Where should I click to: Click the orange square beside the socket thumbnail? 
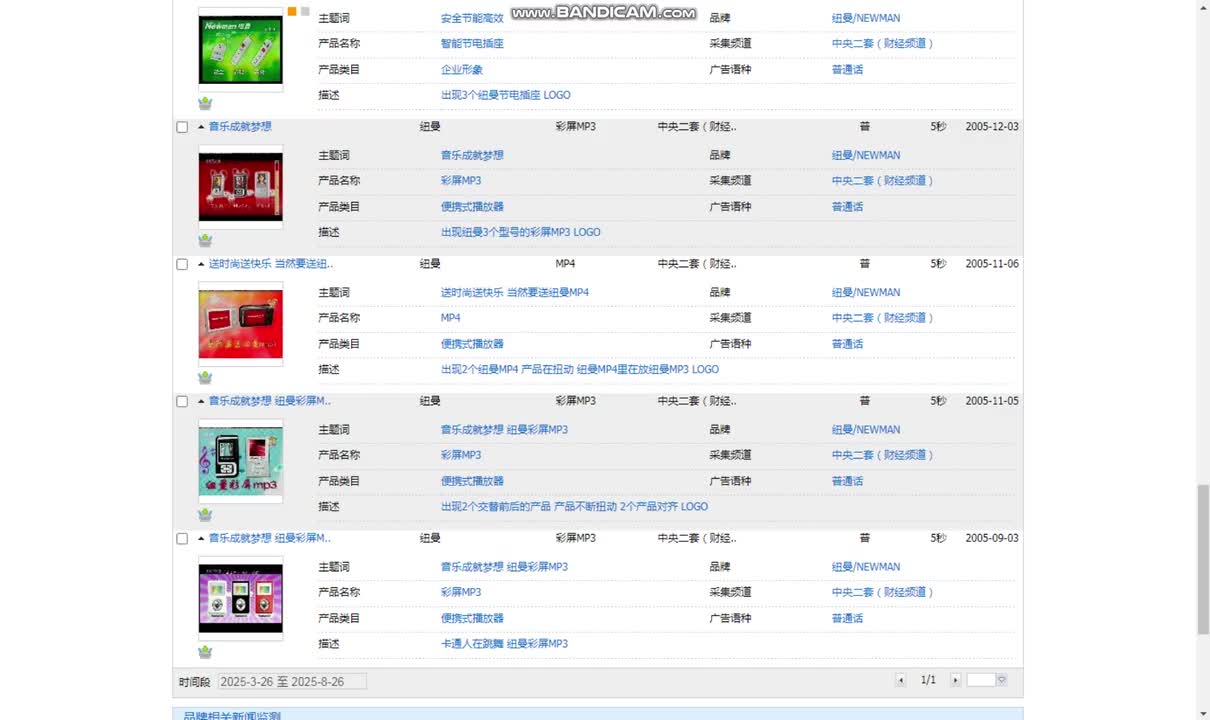click(x=292, y=11)
